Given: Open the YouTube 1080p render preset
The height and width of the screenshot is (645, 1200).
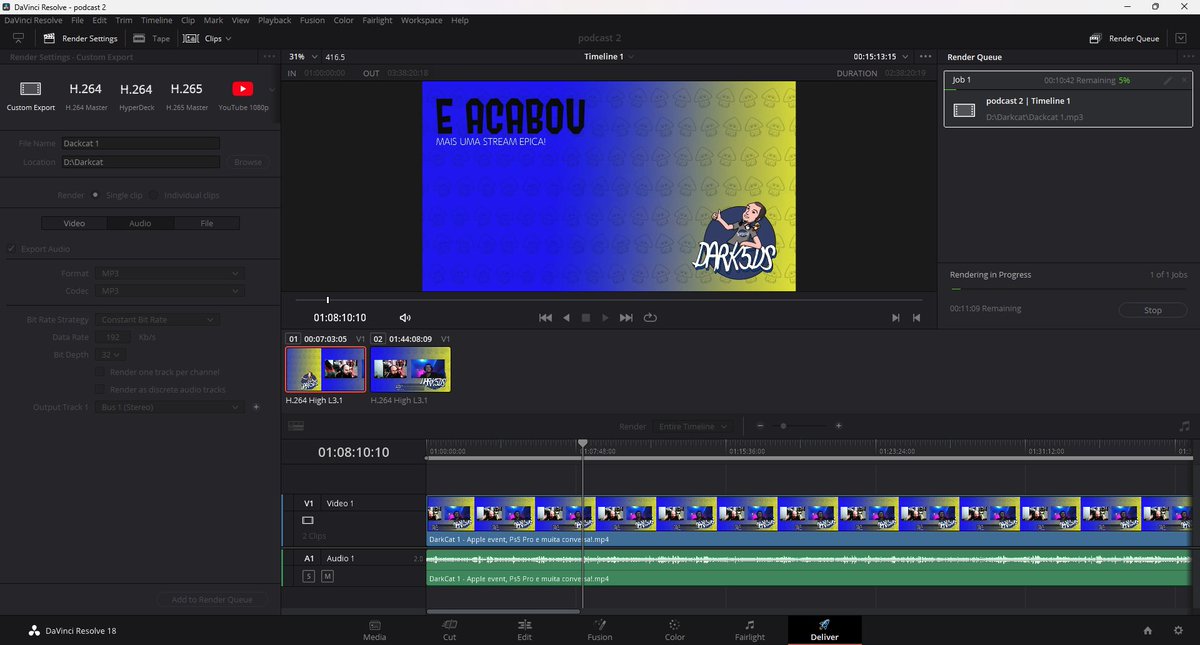Looking at the screenshot, I should tap(242, 95).
